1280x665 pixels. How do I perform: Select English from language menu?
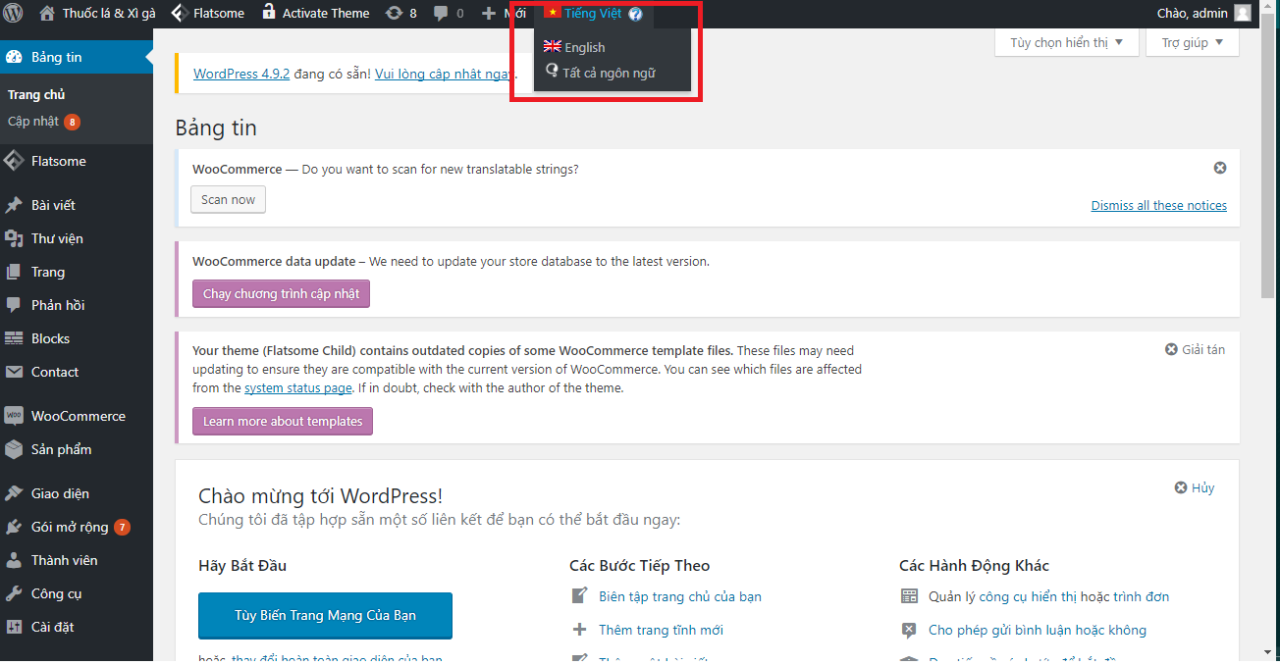click(584, 47)
